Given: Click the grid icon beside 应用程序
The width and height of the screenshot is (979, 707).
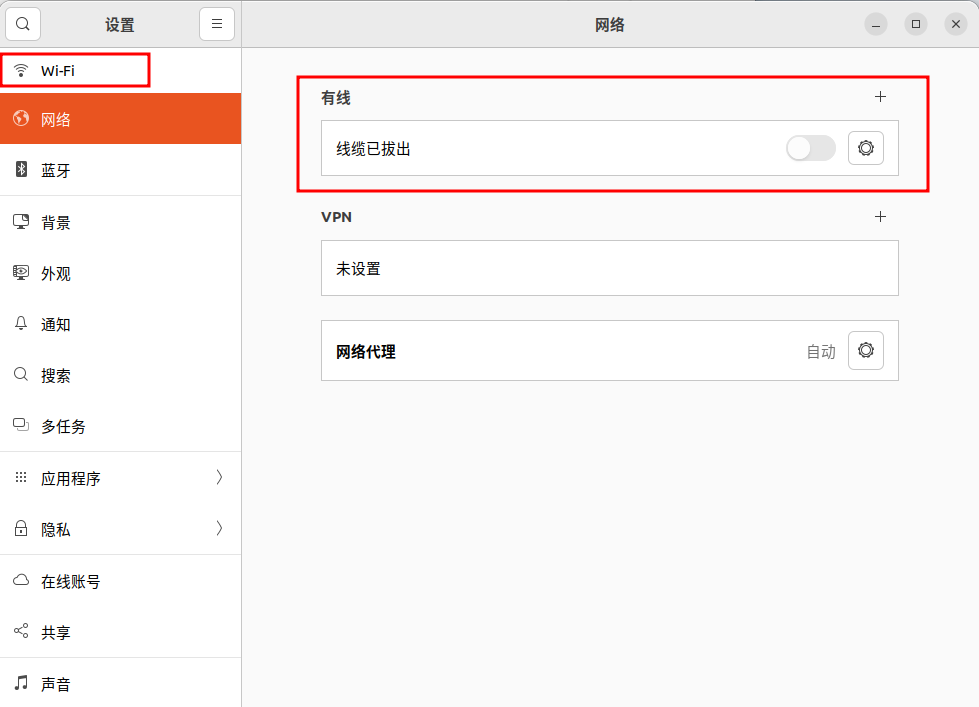Looking at the screenshot, I should 21,477.
